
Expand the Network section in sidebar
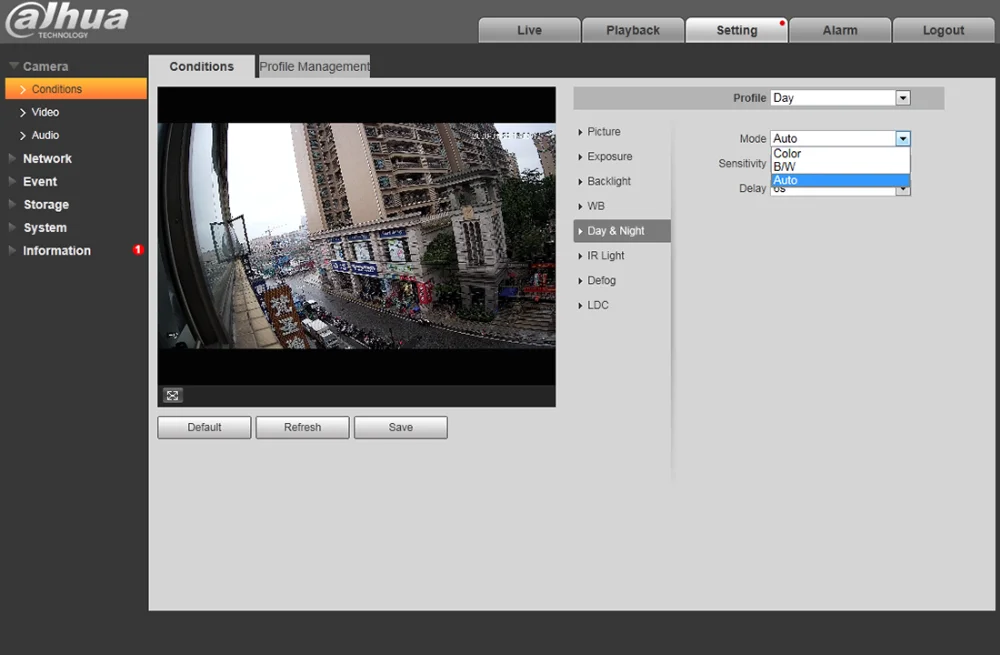tap(47, 159)
